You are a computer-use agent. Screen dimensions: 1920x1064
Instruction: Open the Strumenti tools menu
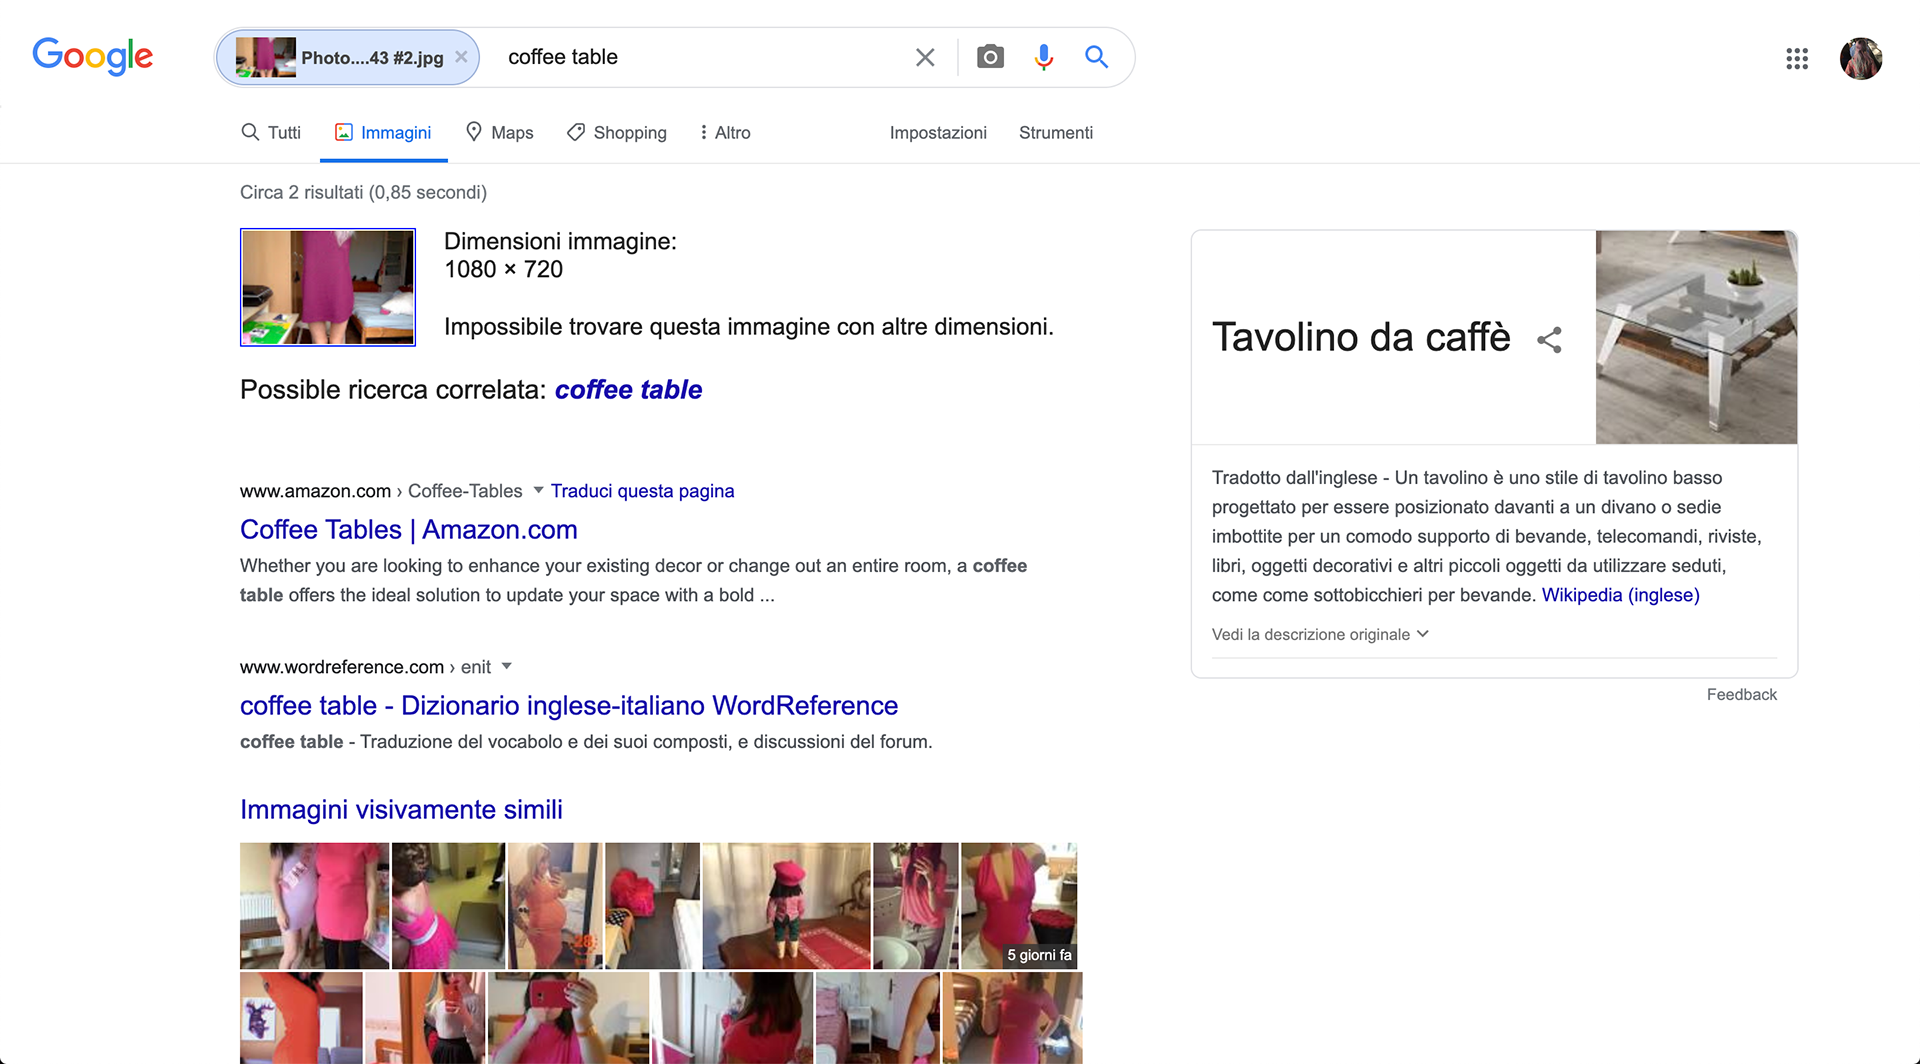tap(1055, 132)
